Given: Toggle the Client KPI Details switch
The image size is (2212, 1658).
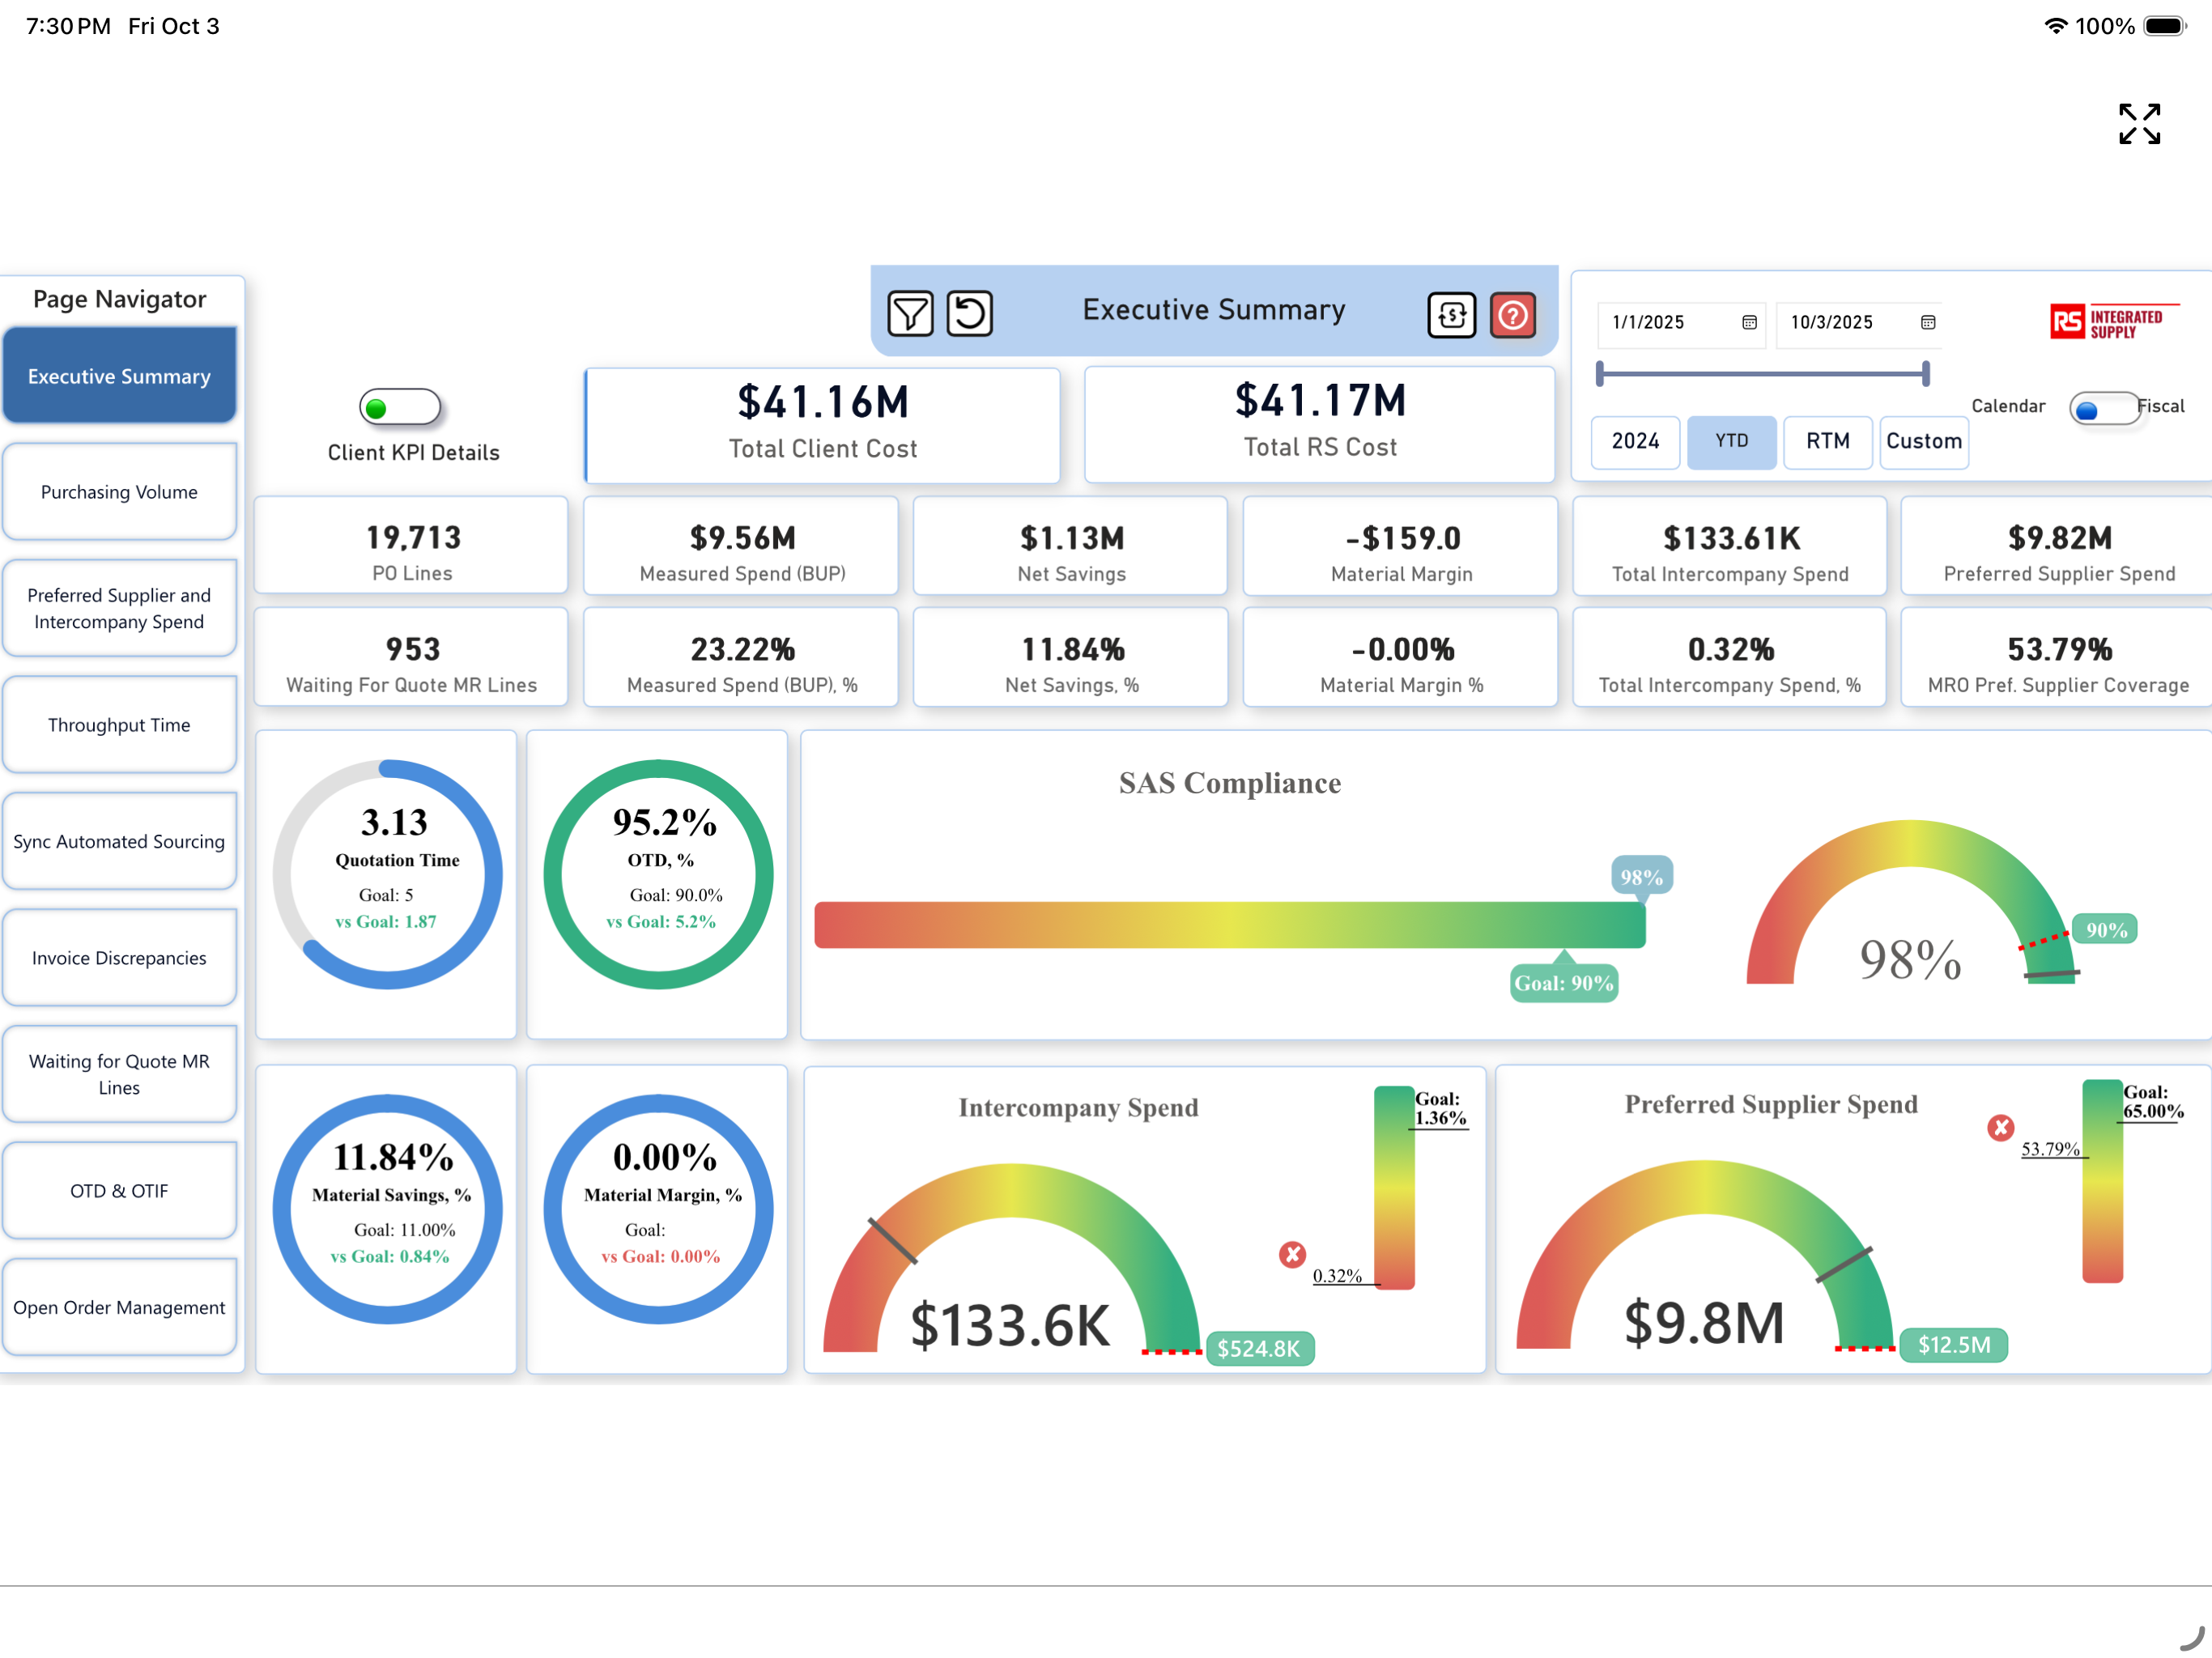Looking at the screenshot, I should [x=400, y=407].
